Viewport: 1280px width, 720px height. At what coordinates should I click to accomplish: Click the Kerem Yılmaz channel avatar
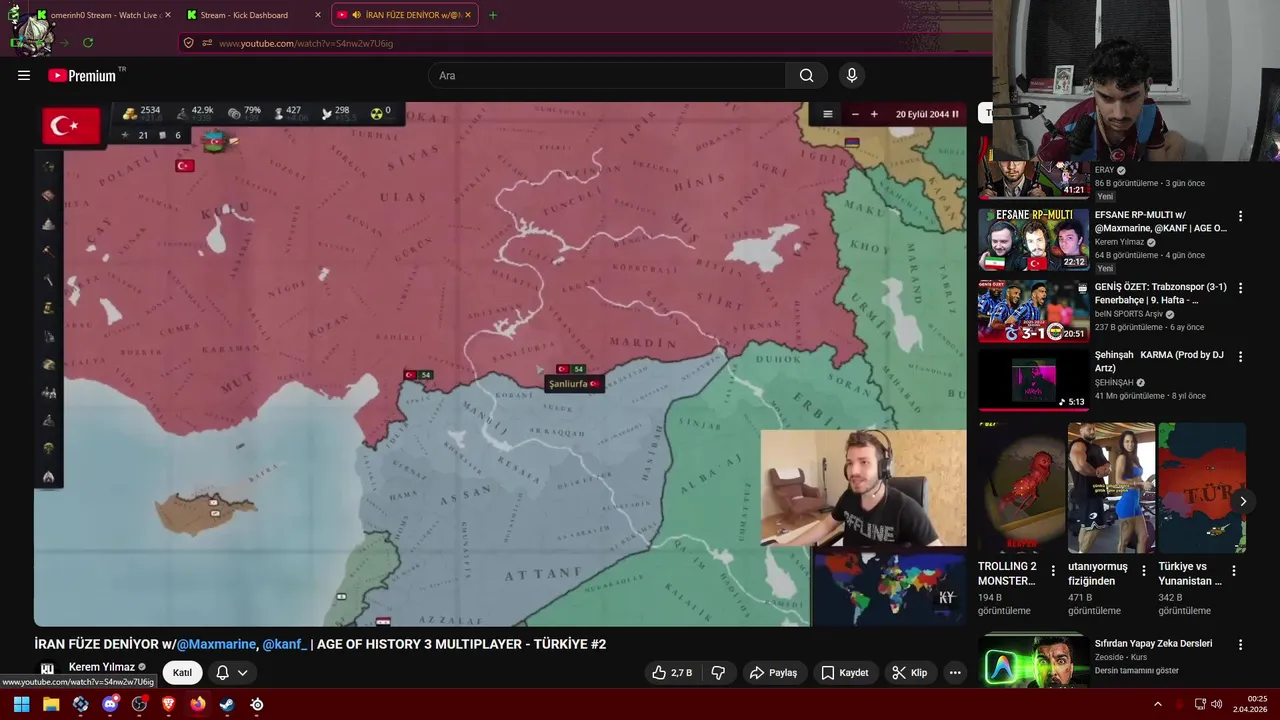click(x=47, y=669)
